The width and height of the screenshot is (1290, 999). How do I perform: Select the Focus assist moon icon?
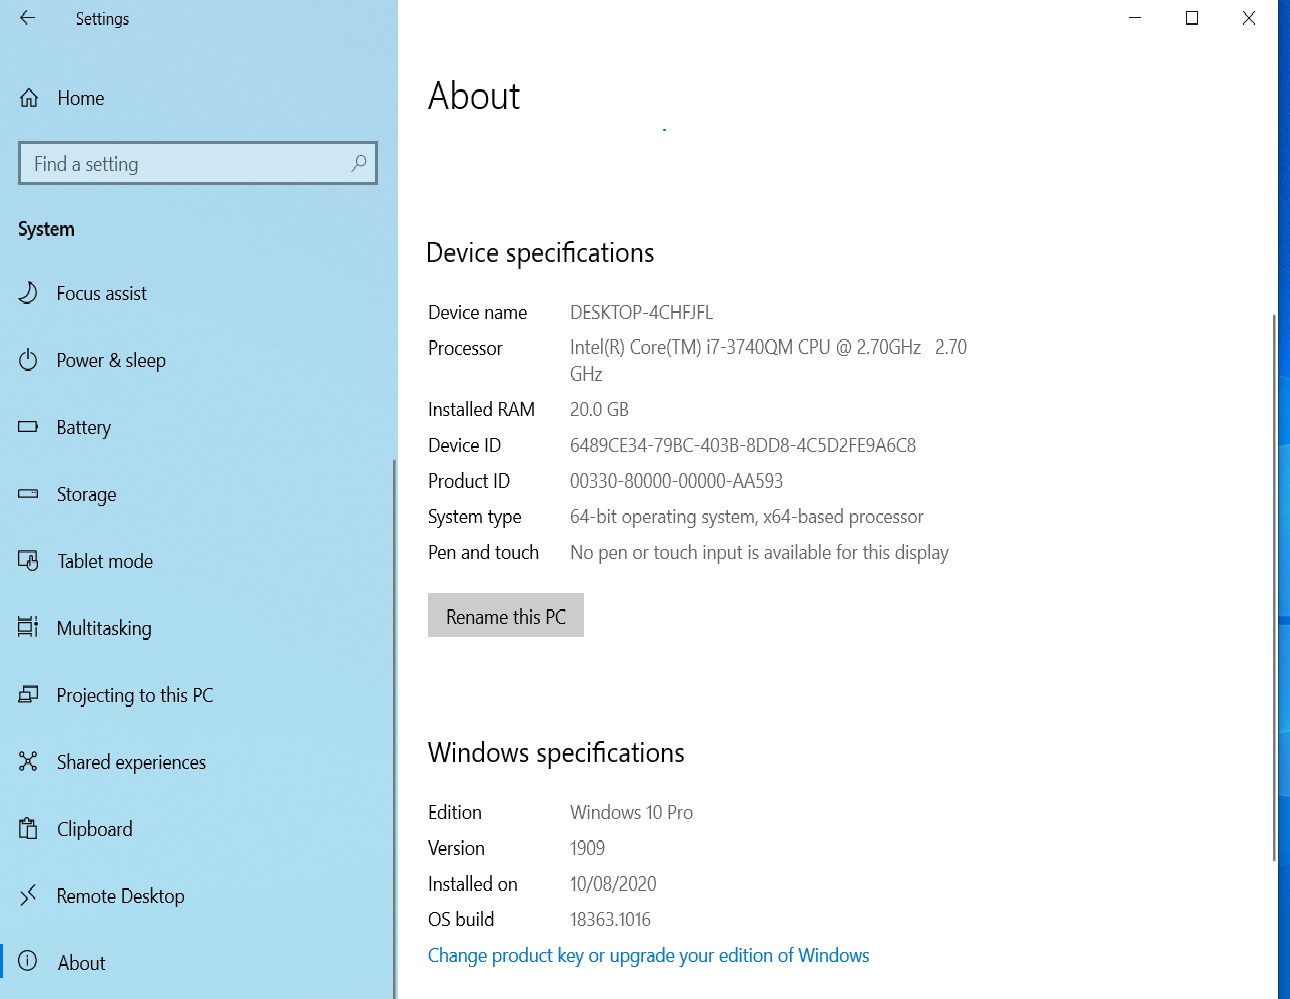[28, 293]
